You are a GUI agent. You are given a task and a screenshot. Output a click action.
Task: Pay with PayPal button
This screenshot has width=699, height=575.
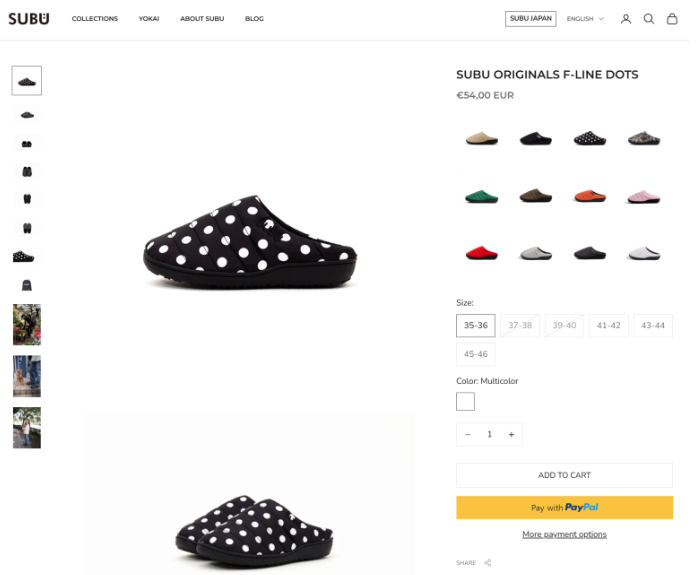pyautogui.click(x=564, y=508)
